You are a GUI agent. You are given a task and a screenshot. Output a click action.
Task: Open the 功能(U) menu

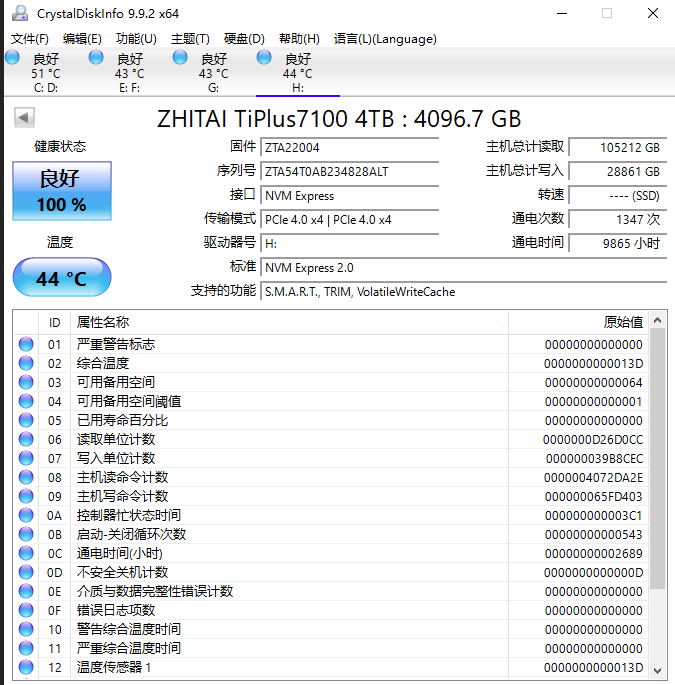pyautogui.click(x=136, y=39)
